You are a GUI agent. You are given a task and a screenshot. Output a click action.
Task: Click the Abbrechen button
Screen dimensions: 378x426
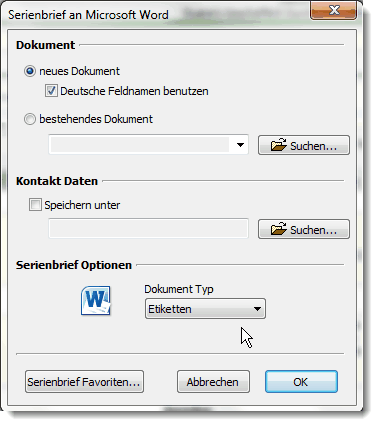(213, 382)
